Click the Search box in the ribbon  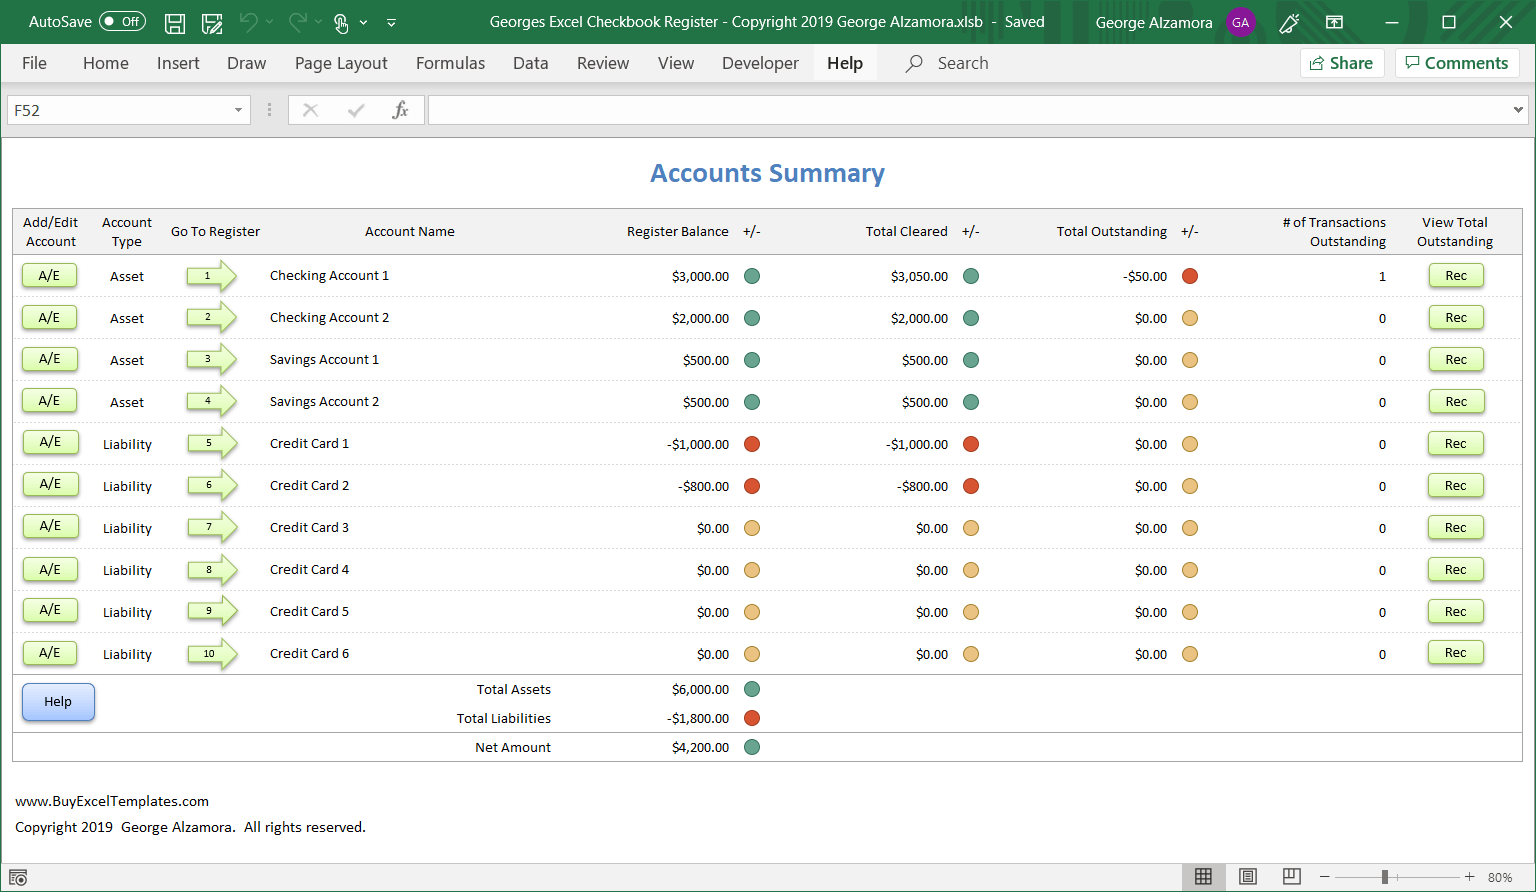[962, 63]
